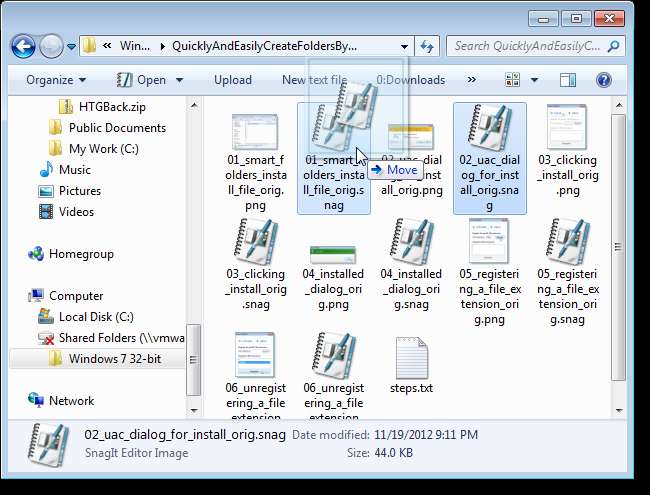Select My Work (C:) in tree
650x495 pixels.
[x=94, y=148]
